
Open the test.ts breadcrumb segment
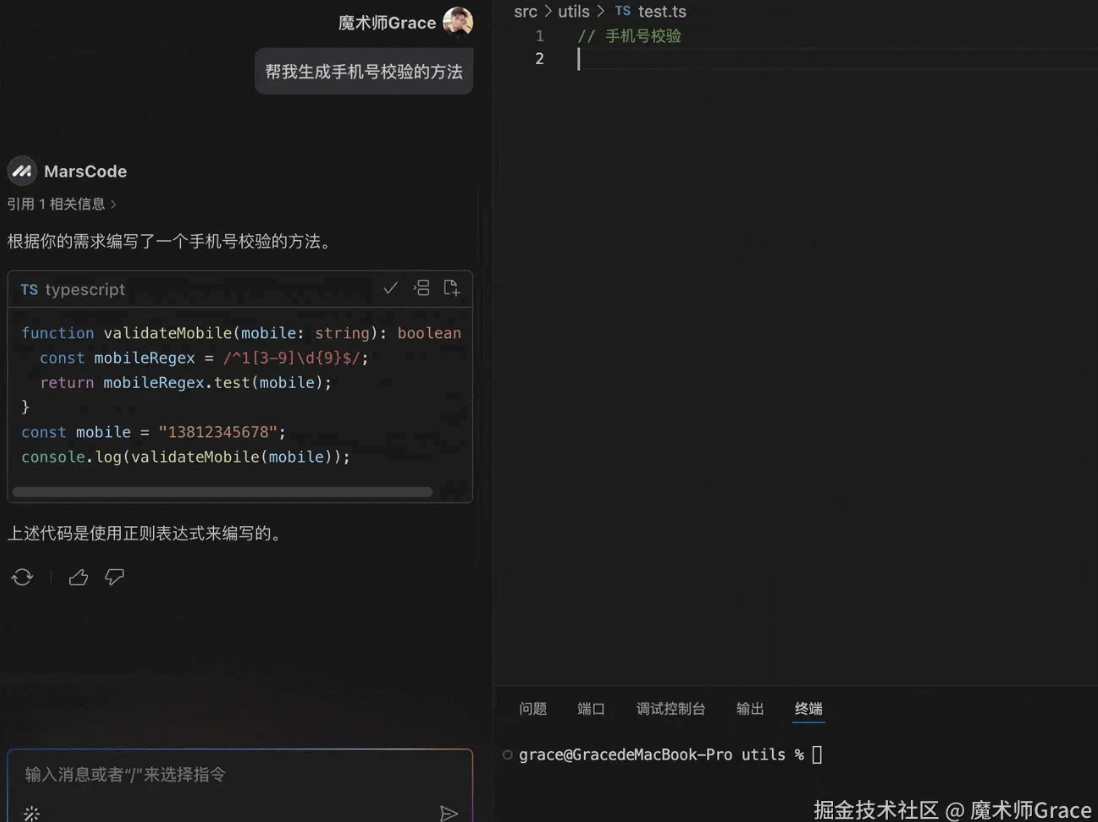point(662,11)
